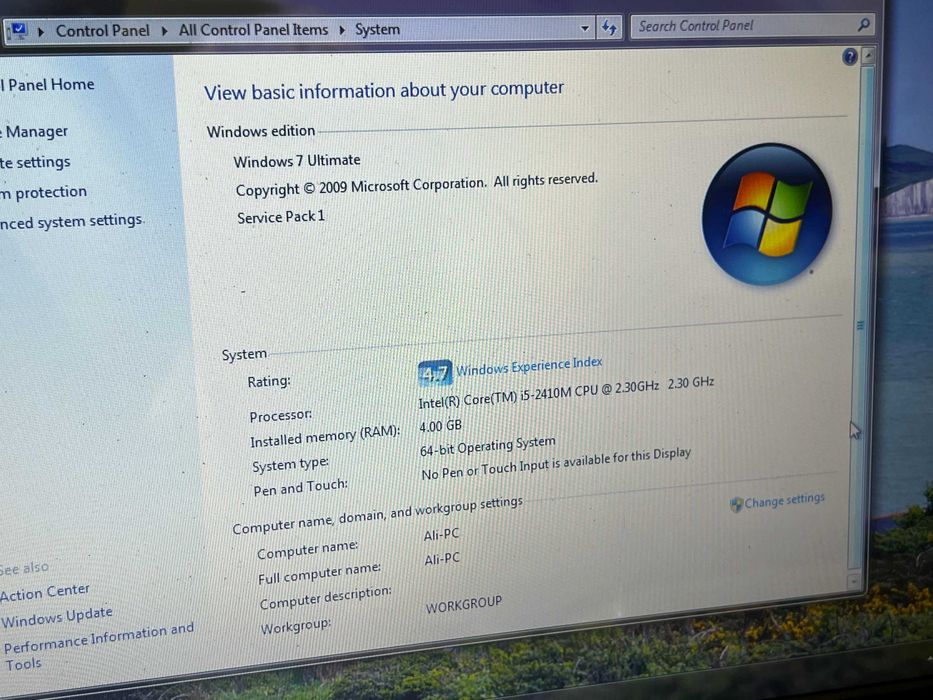Select the Control Panel breadcrumb
Viewport: 933px width, 700px height.
coord(102,30)
